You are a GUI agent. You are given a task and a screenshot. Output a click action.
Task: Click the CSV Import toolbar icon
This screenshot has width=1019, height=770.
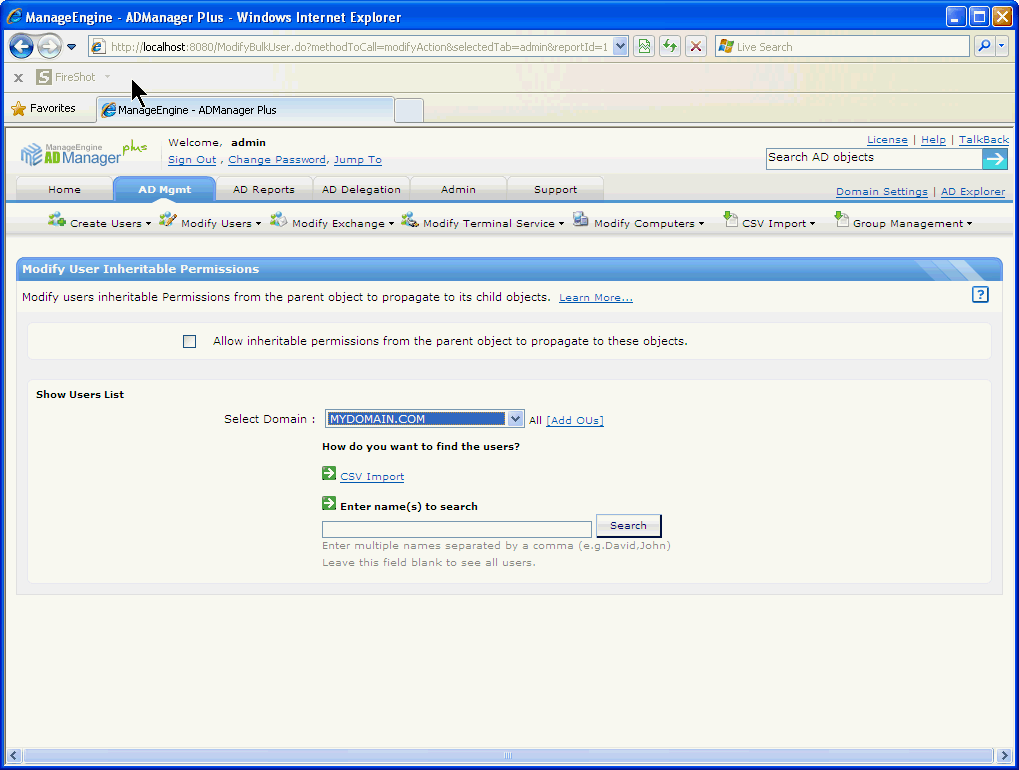click(730, 219)
